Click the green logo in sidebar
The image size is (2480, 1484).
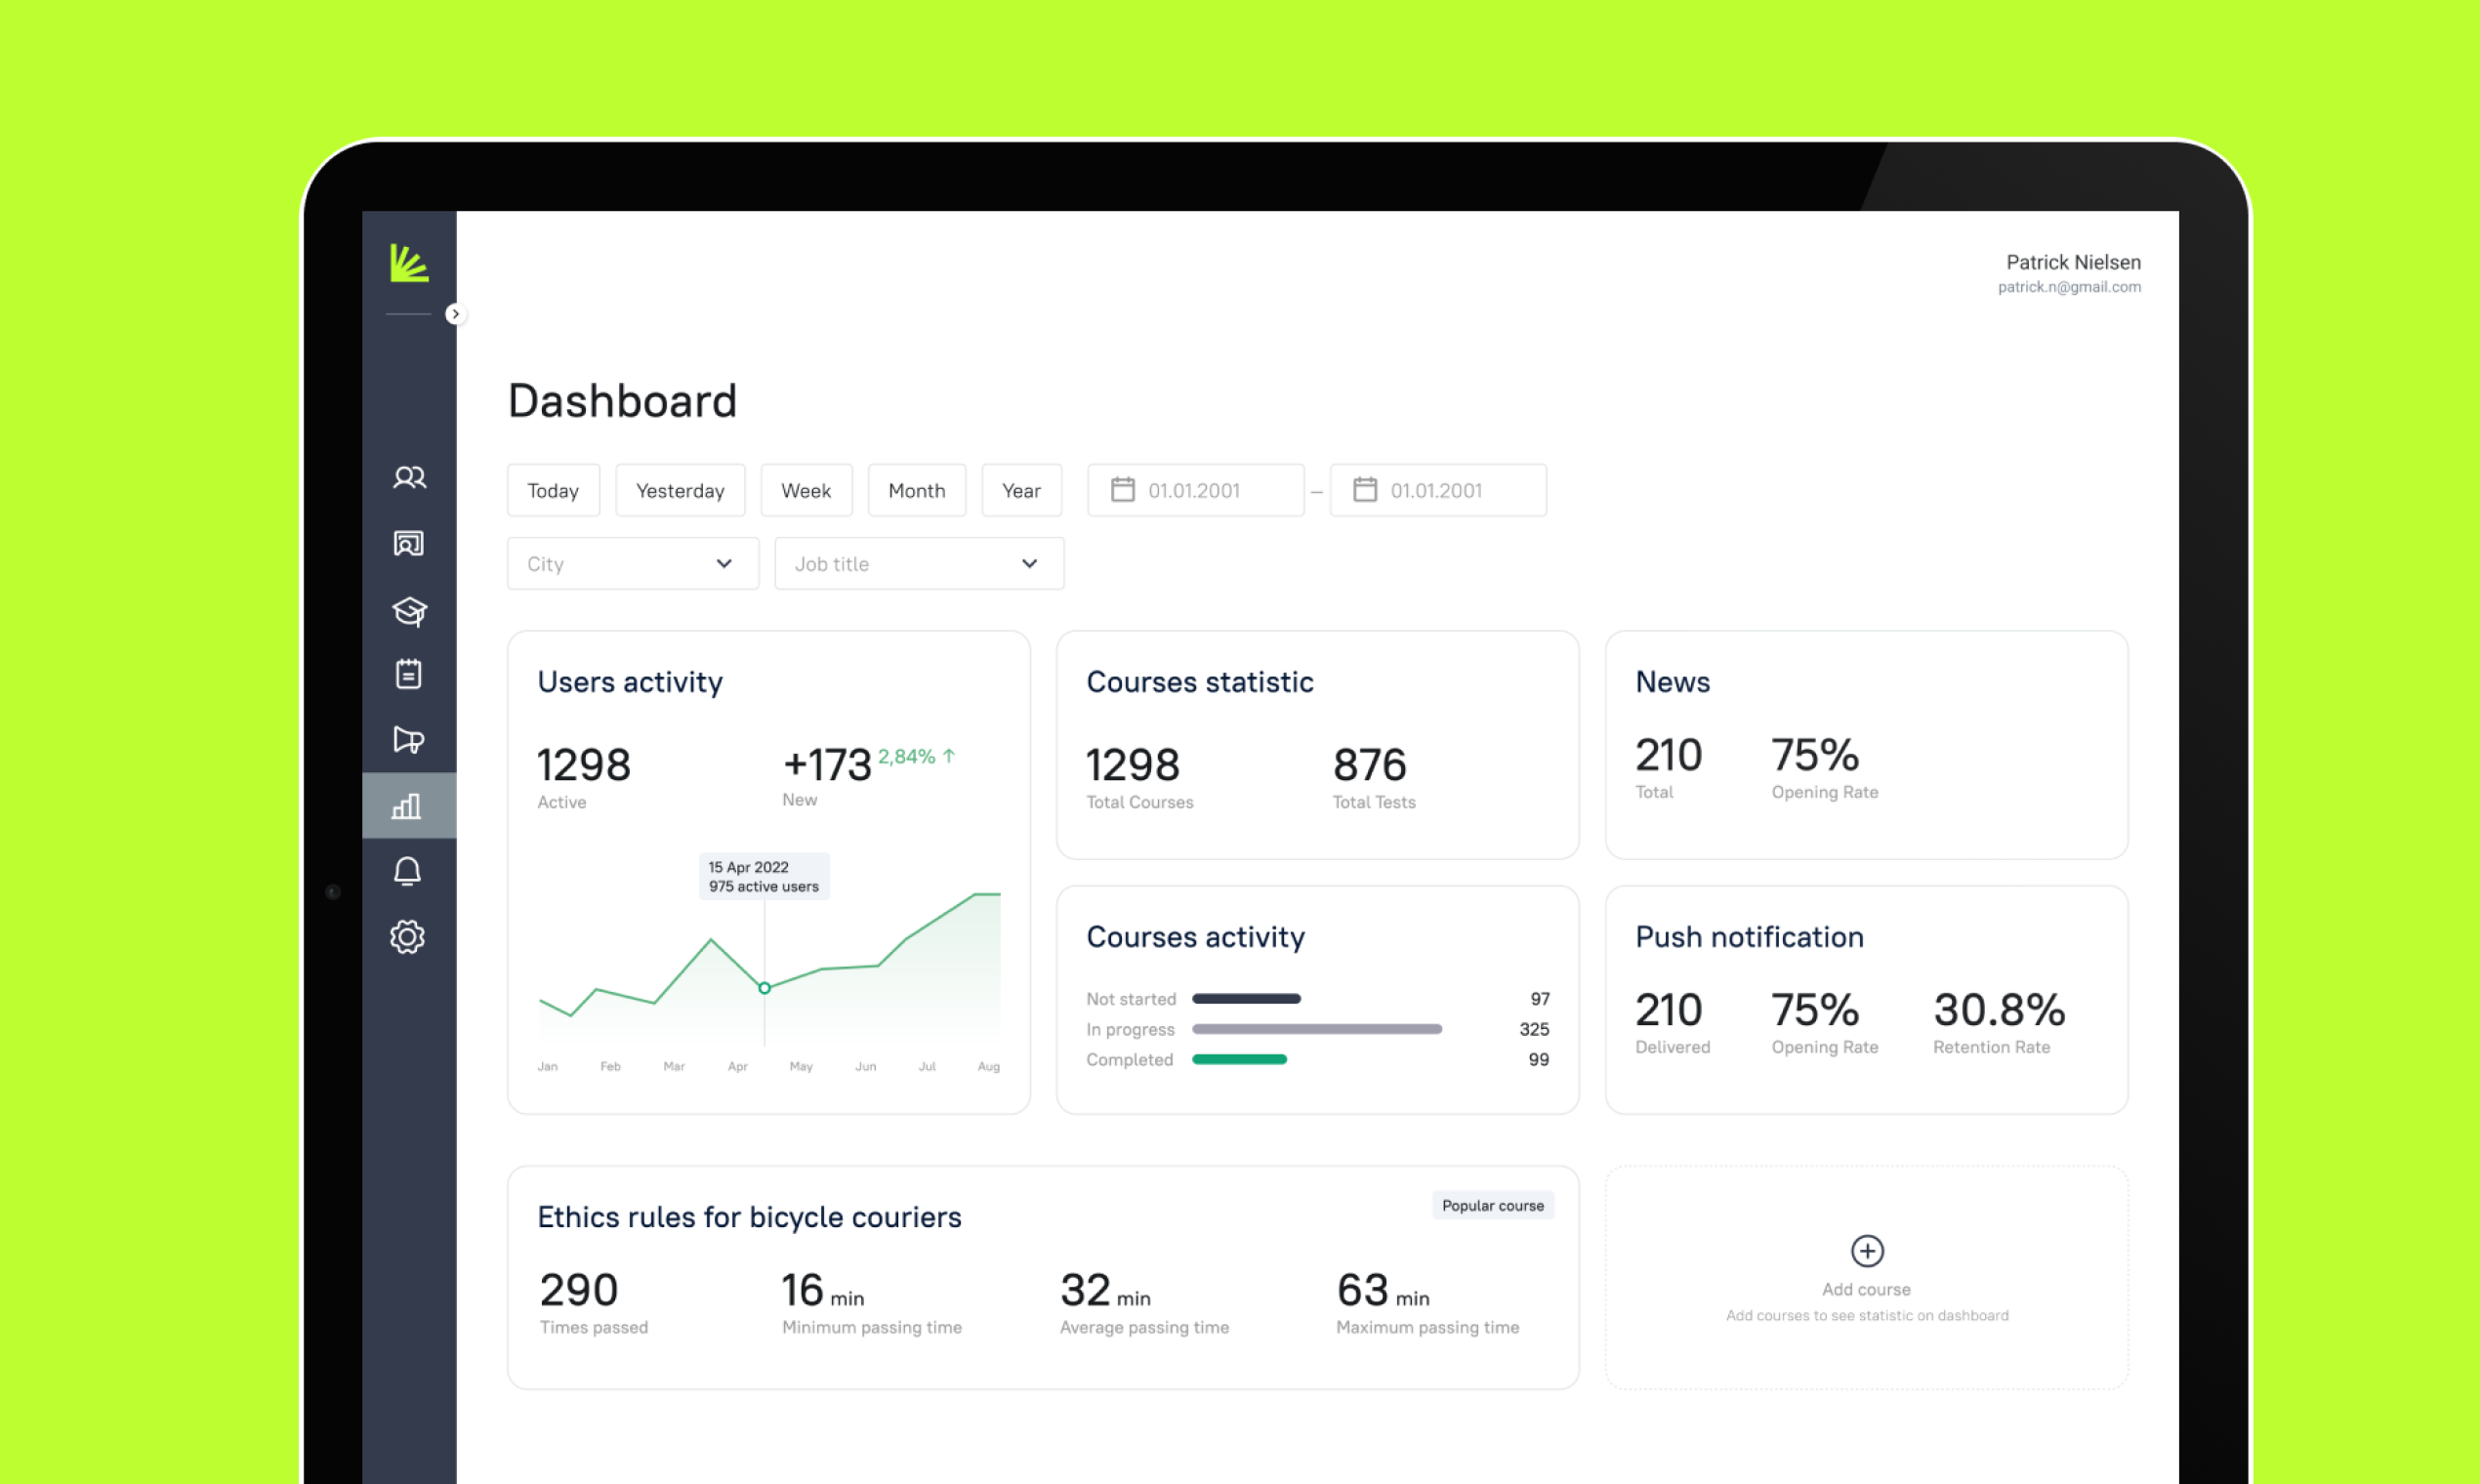[x=409, y=263]
